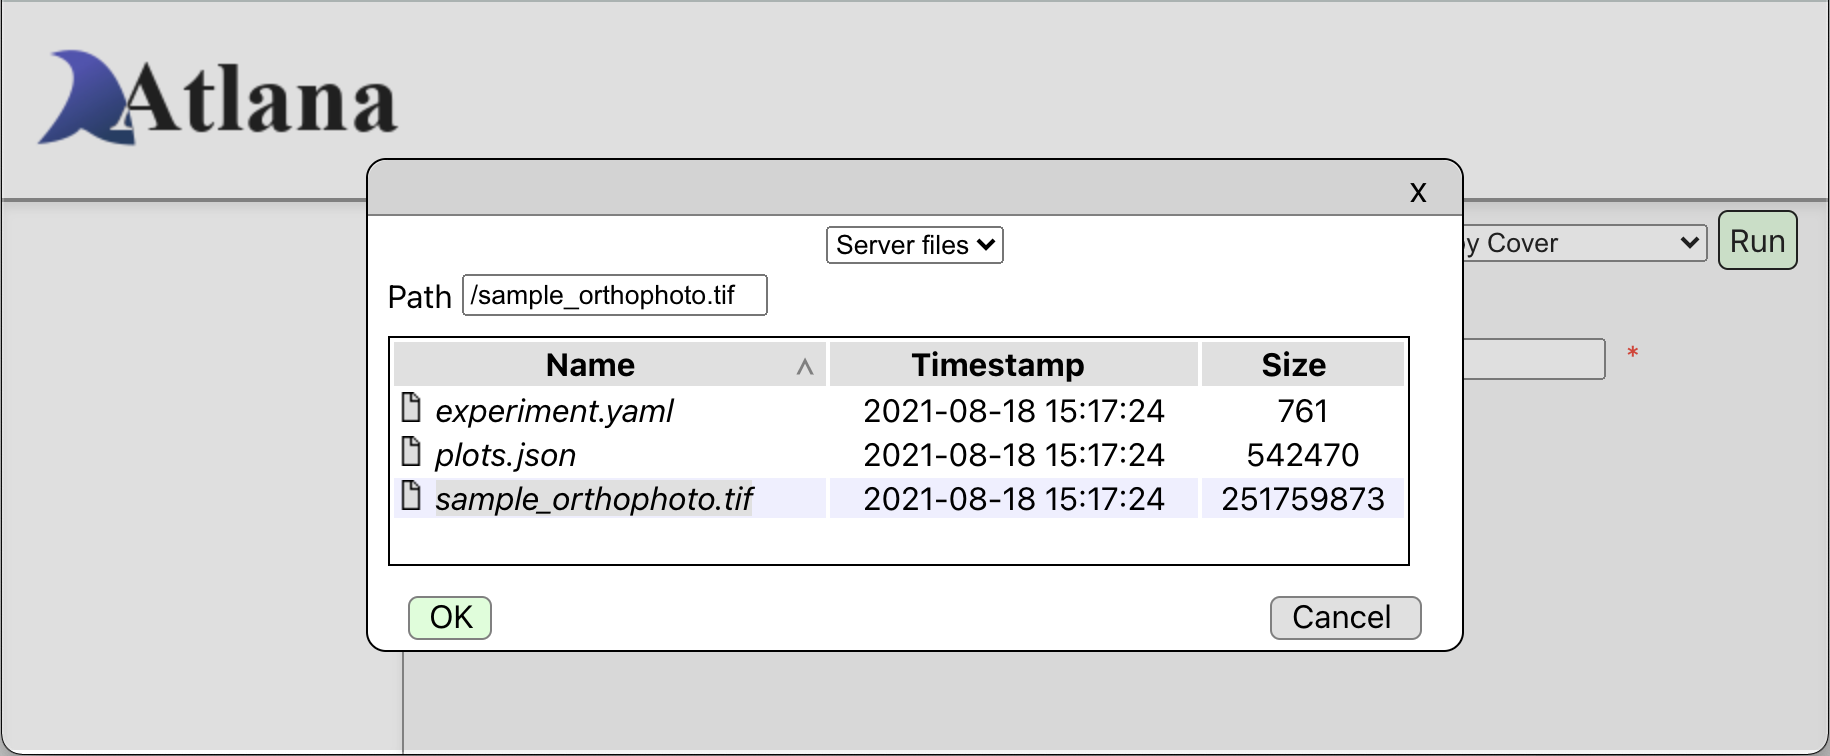Click the size value 542470
The width and height of the screenshot is (1830, 756).
pos(1303,455)
